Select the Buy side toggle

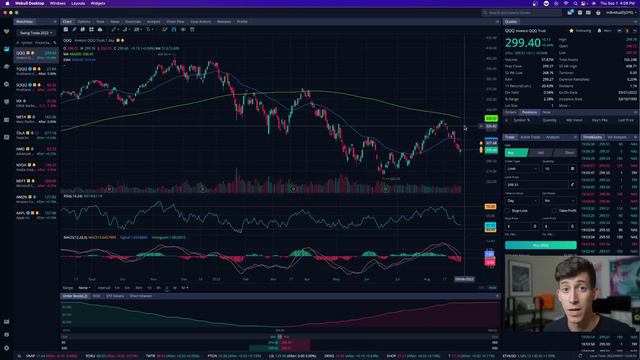pos(516,153)
